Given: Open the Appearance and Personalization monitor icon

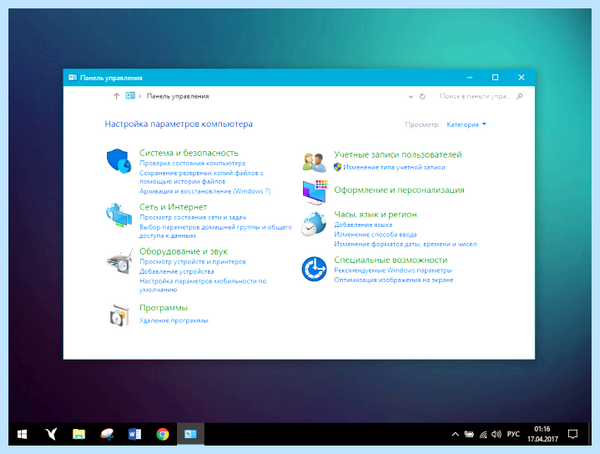Looking at the screenshot, I should point(315,192).
